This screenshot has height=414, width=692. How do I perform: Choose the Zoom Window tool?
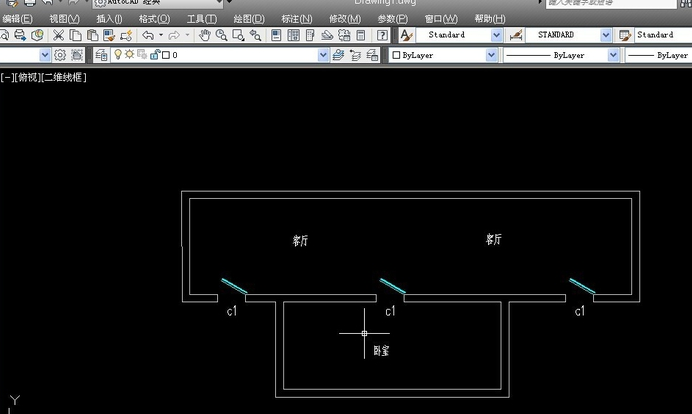(238, 35)
